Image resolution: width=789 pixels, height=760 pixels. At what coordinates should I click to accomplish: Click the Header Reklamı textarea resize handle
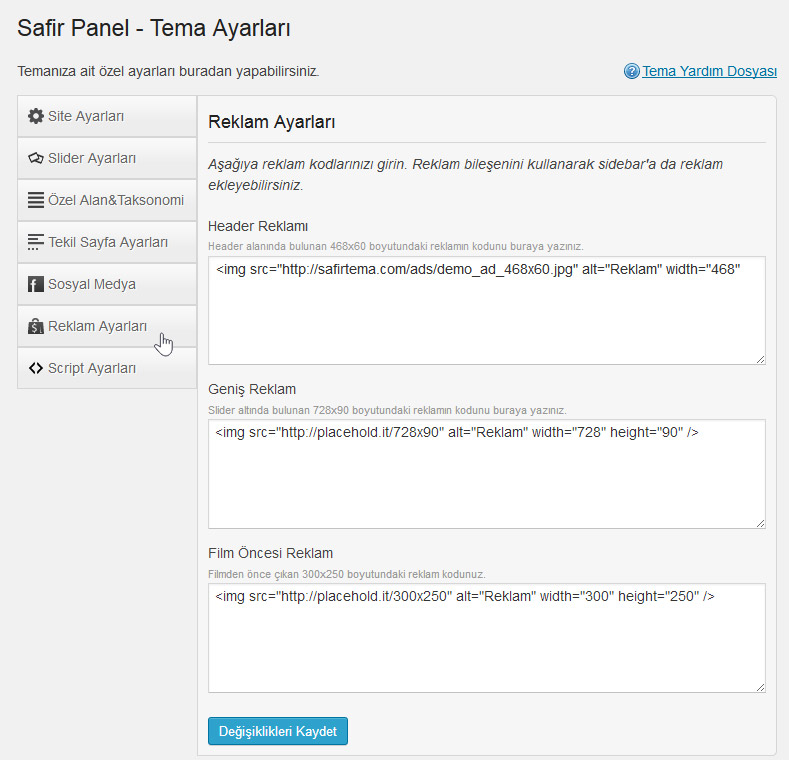(760, 359)
